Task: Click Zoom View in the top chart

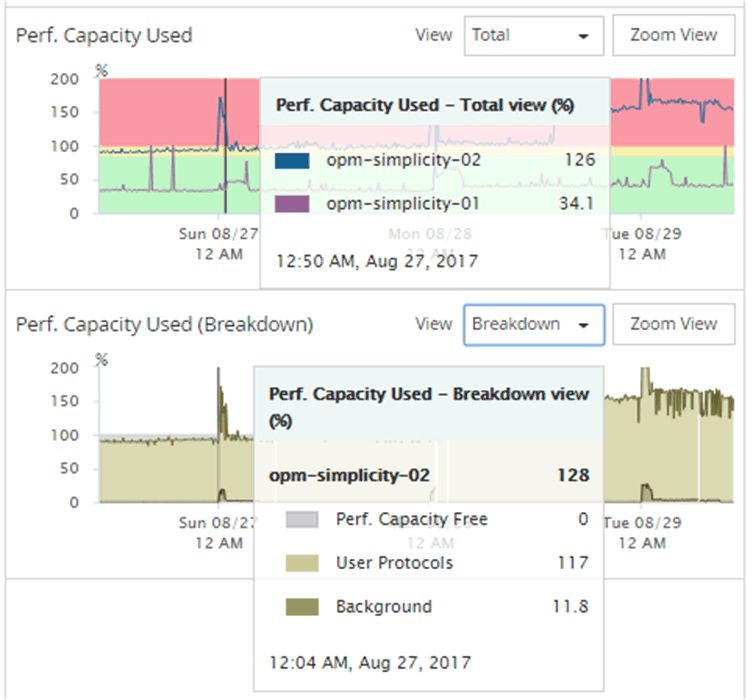Action: pos(673,35)
